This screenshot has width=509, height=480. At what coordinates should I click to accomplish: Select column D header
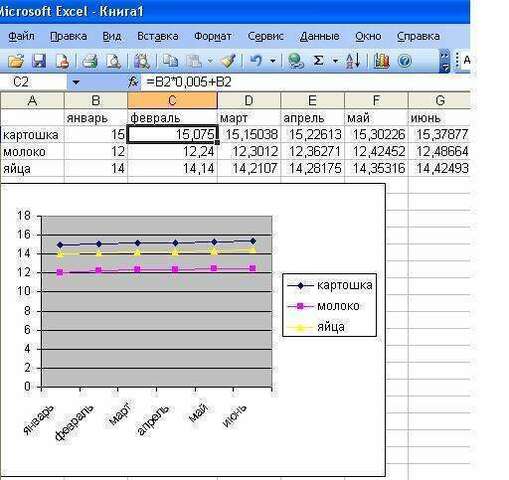pyautogui.click(x=249, y=101)
